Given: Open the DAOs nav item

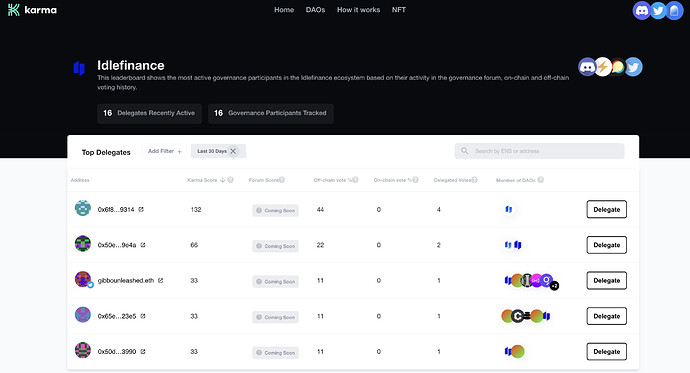Looking at the screenshot, I should pyautogui.click(x=316, y=10).
